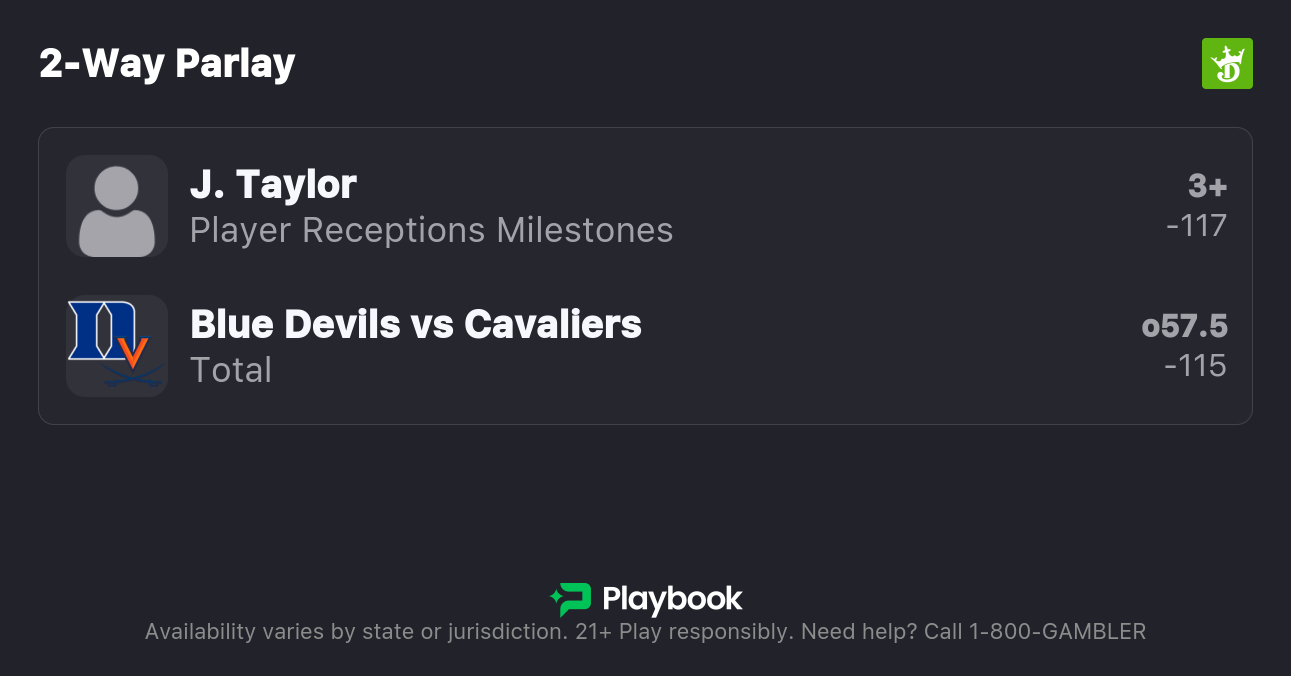
Task: Select the Playbook wordmark text
Action: (x=672, y=599)
